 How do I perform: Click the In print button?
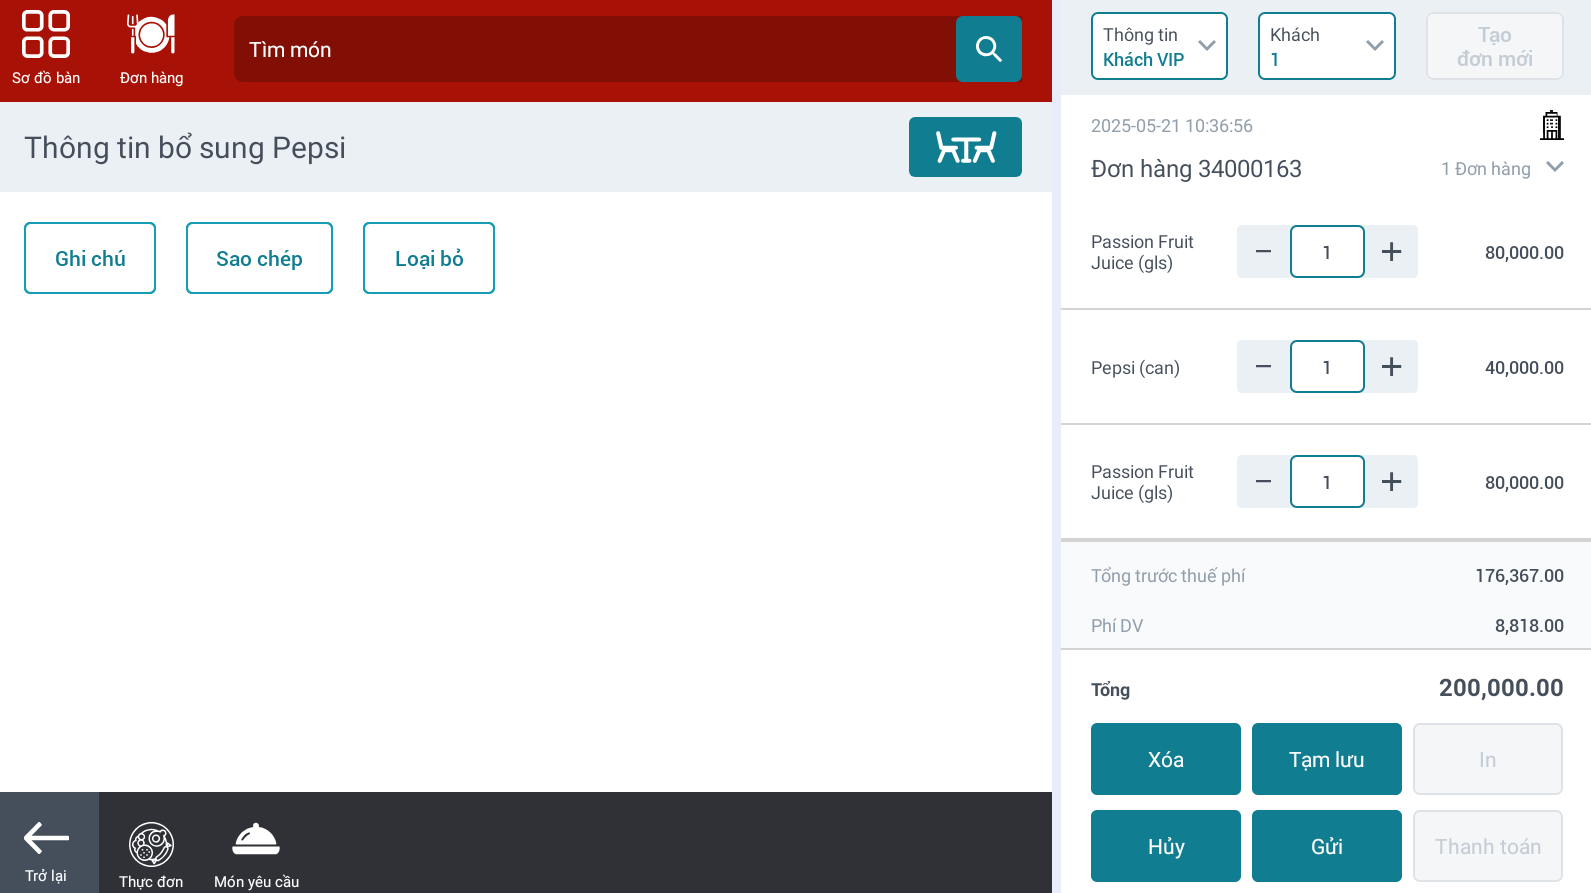1488,759
